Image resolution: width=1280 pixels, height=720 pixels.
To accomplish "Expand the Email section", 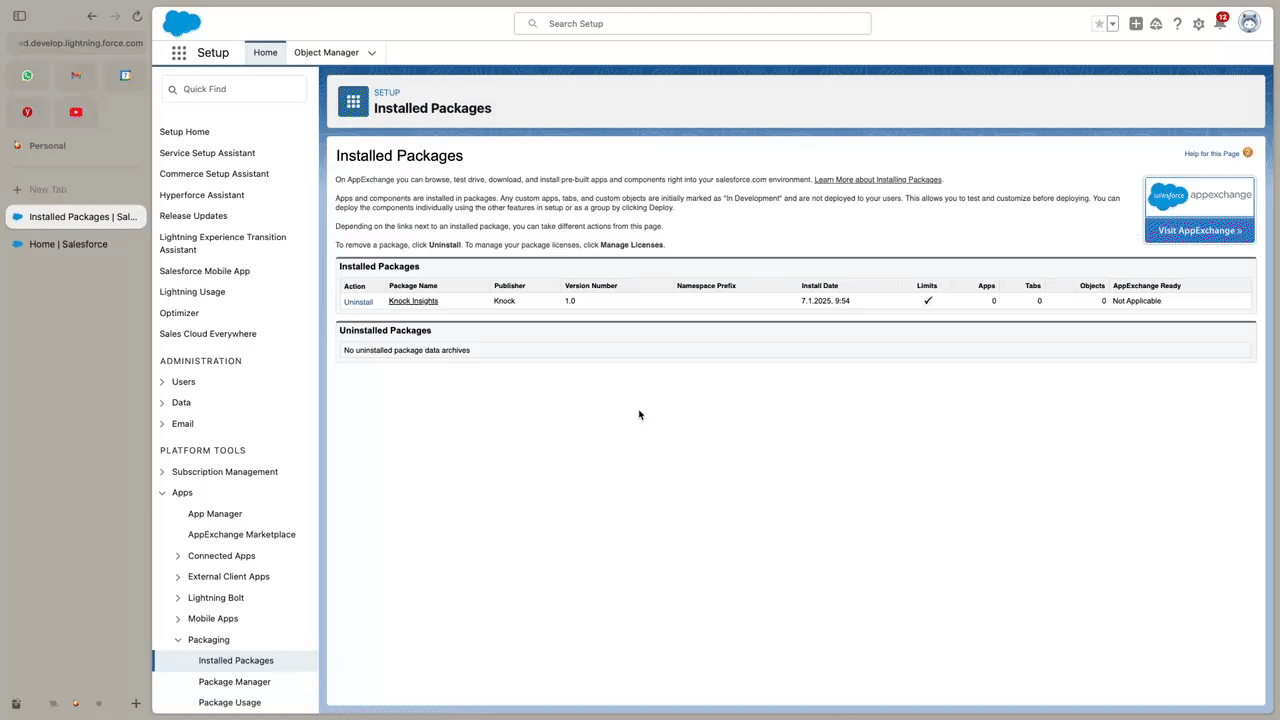I will [163, 424].
